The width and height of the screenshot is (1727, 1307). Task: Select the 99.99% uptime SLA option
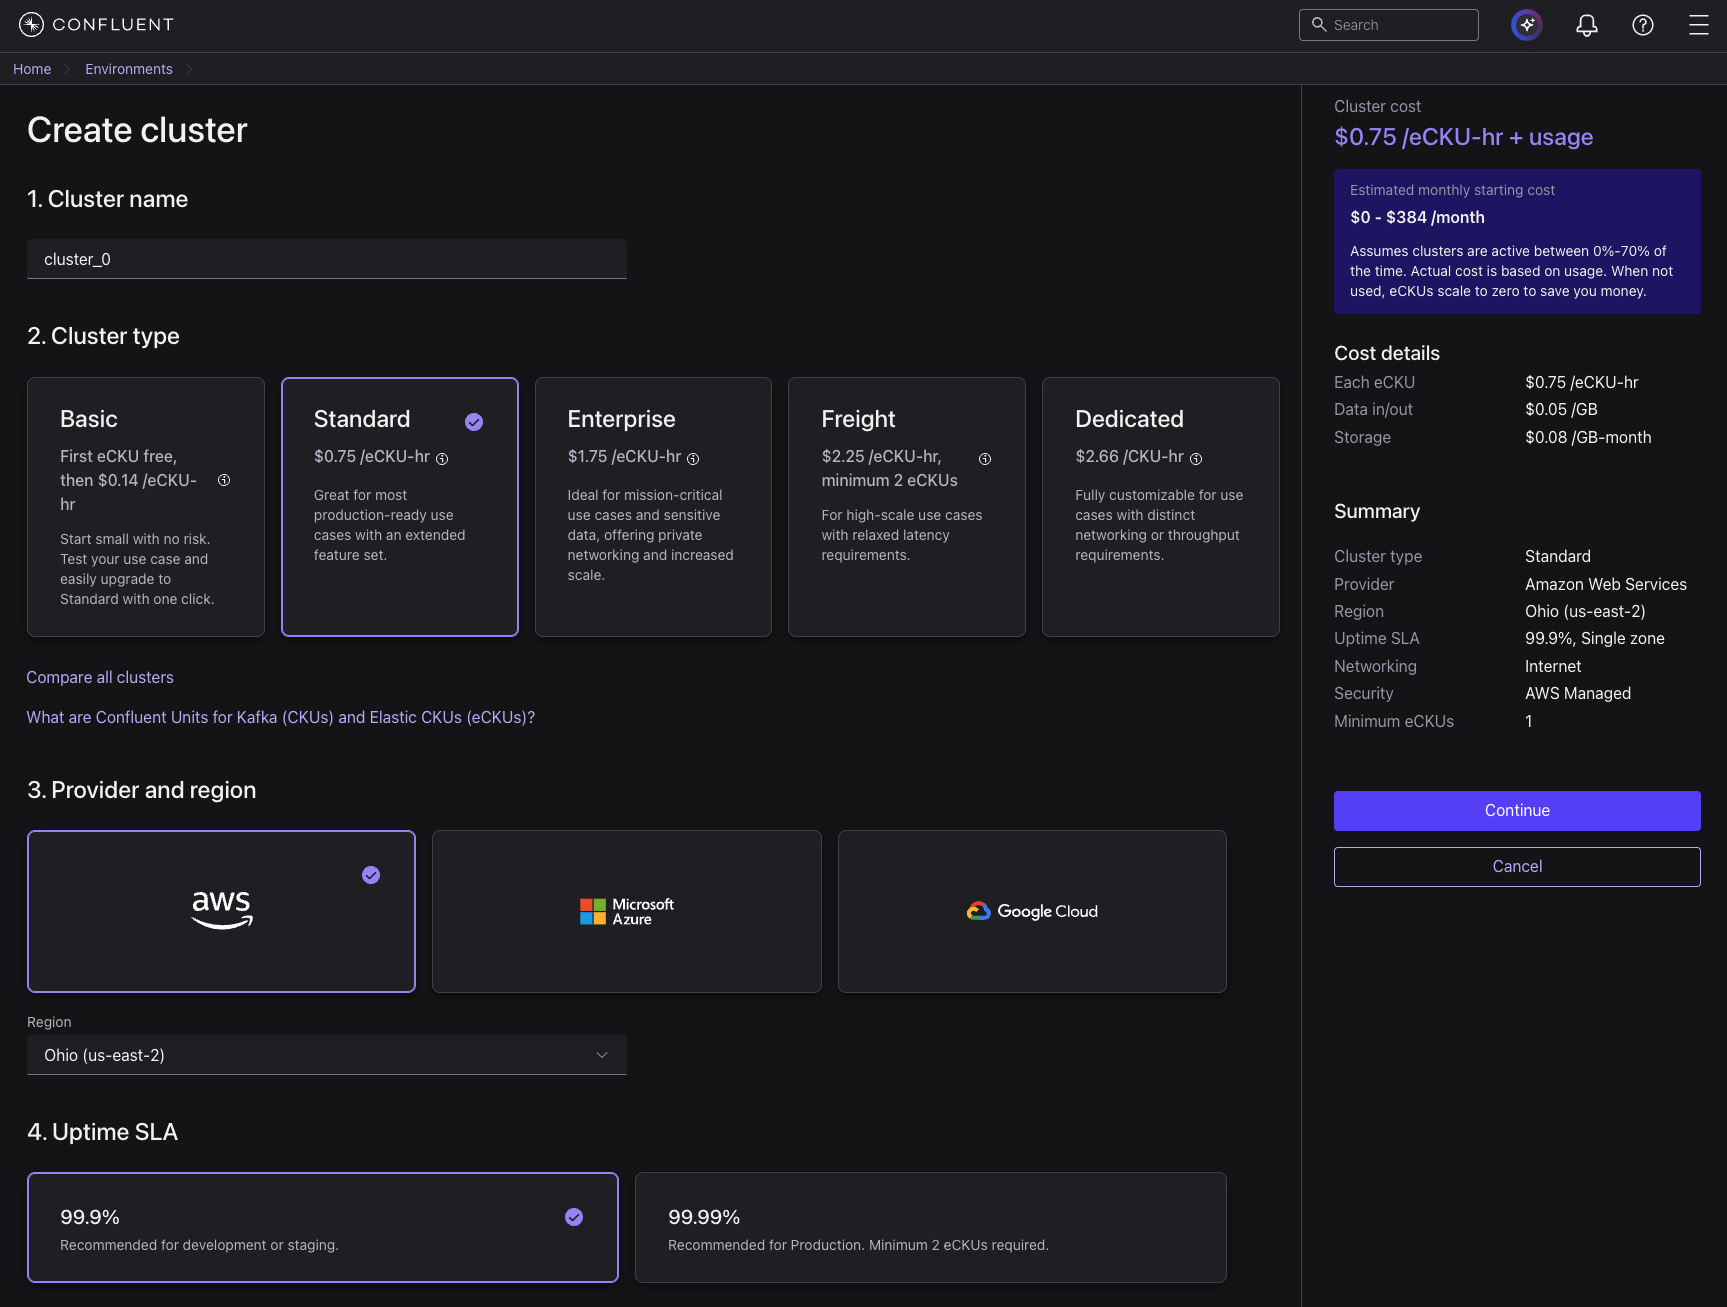(x=931, y=1227)
